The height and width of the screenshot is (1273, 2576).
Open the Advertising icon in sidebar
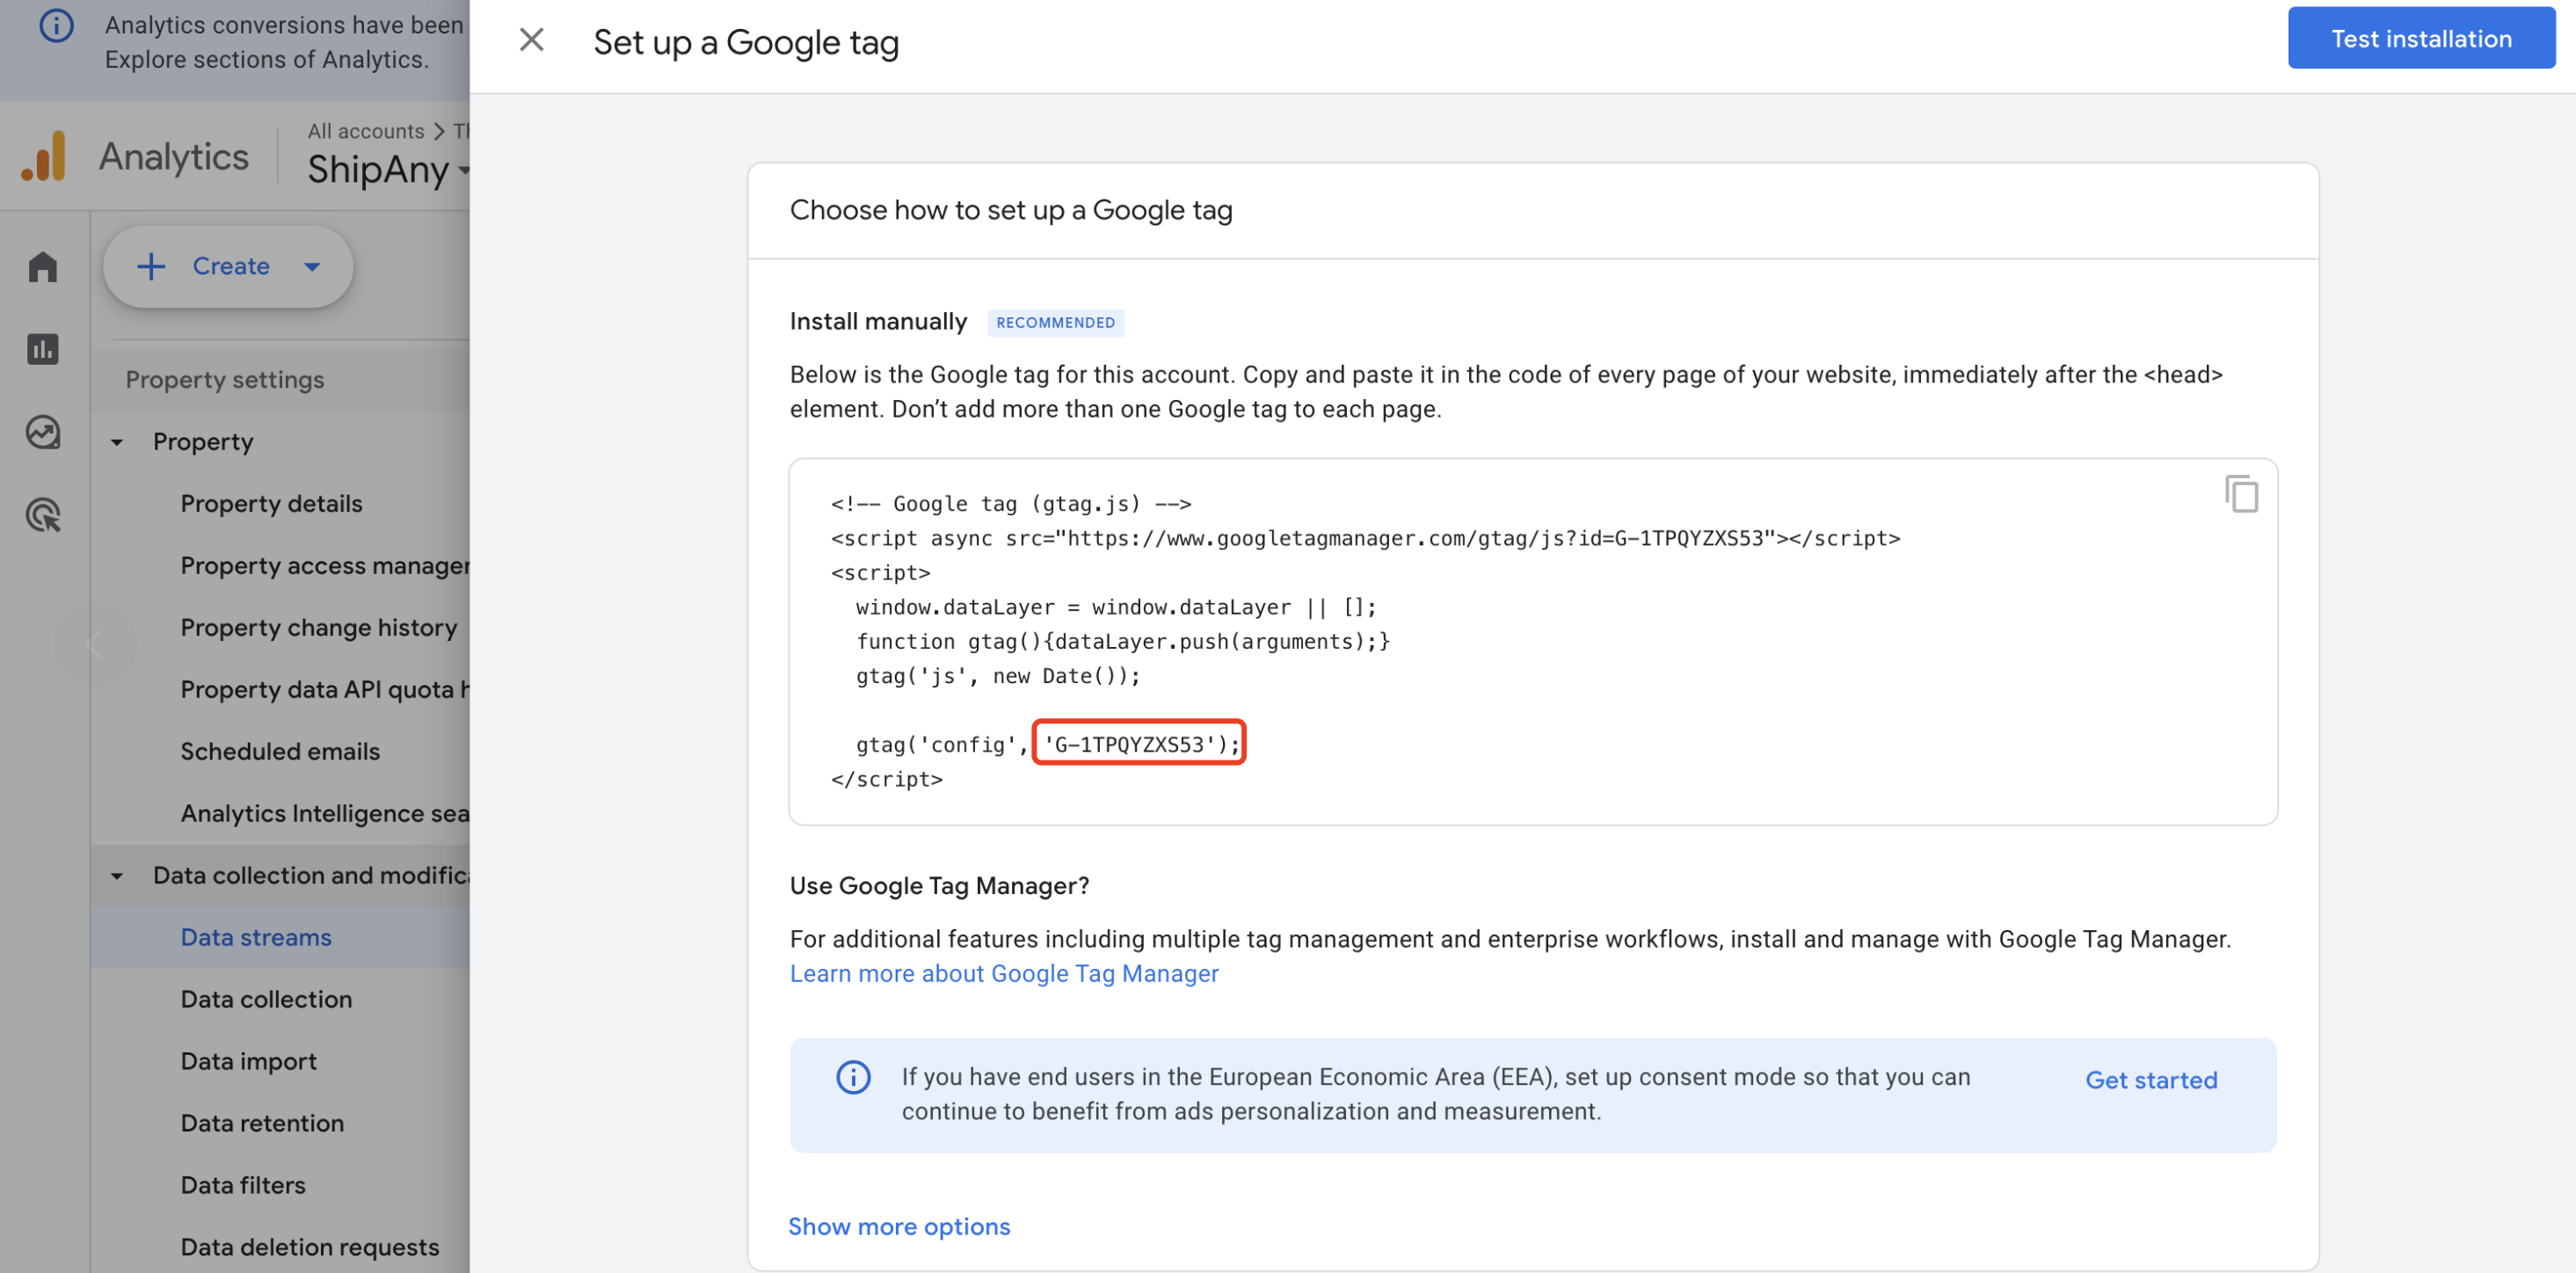(43, 515)
